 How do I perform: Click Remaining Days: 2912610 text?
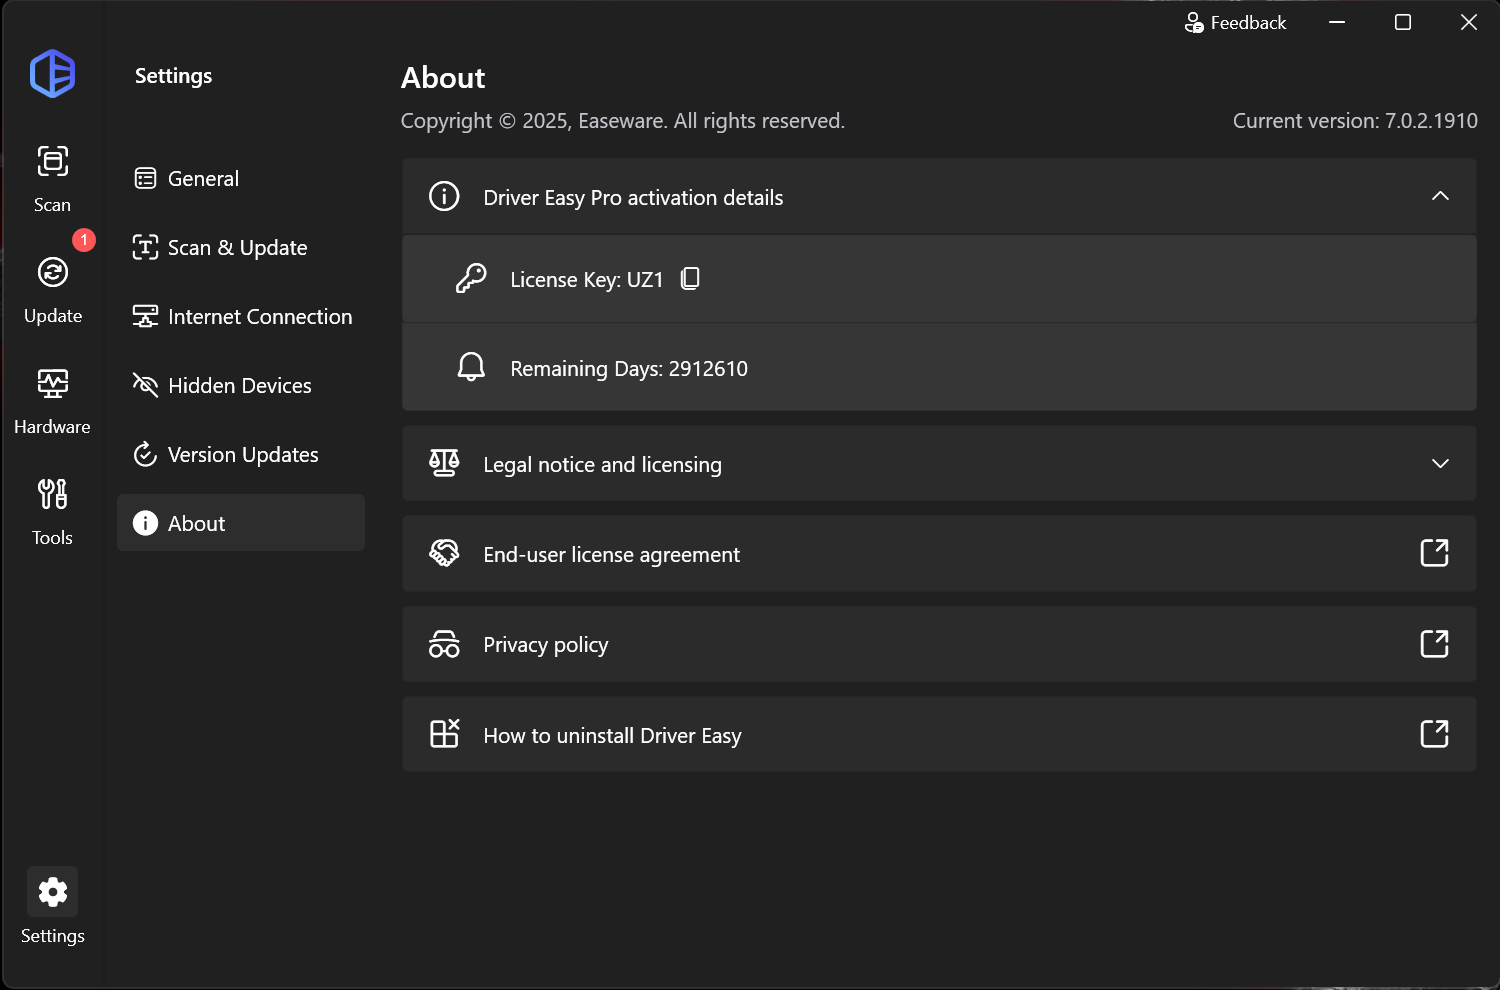coord(629,369)
